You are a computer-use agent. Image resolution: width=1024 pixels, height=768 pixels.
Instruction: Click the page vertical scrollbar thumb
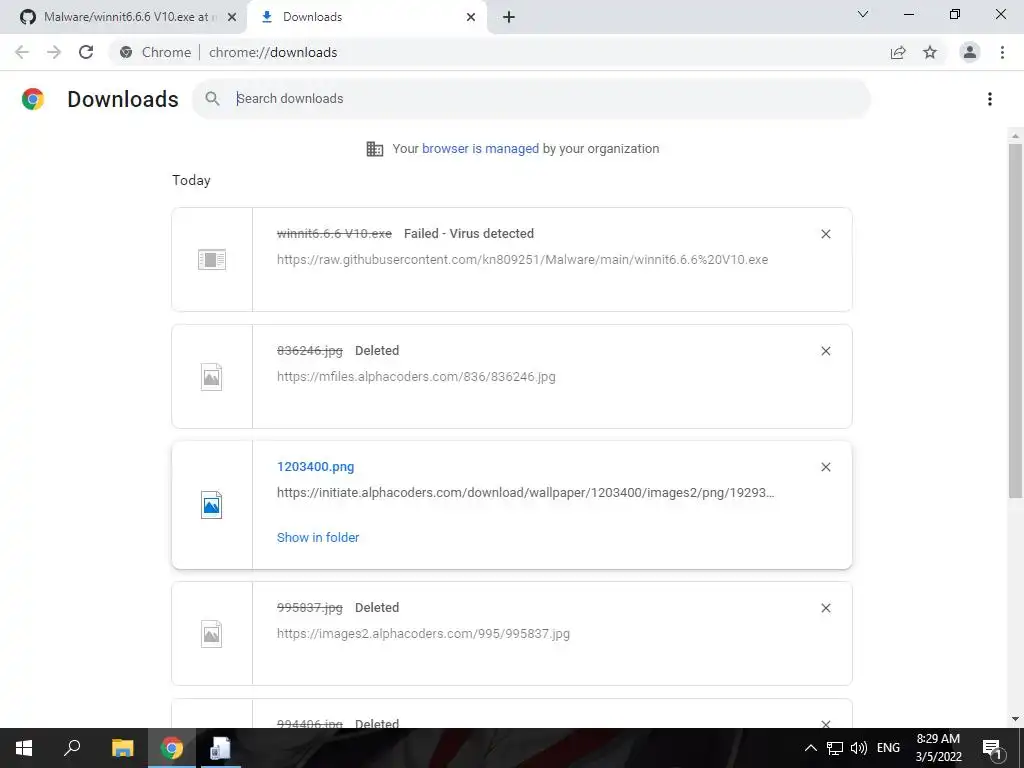(x=1015, y=321)
